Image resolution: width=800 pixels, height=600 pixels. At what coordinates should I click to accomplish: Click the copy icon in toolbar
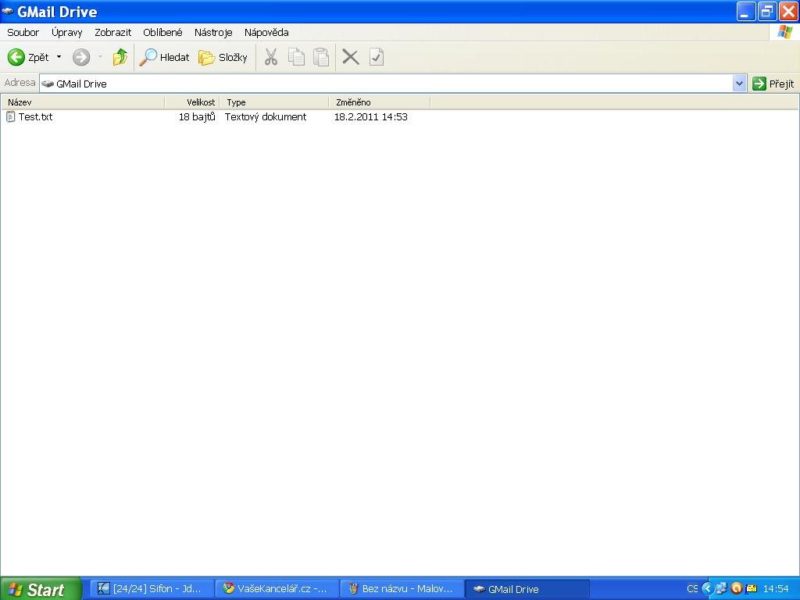296,57
